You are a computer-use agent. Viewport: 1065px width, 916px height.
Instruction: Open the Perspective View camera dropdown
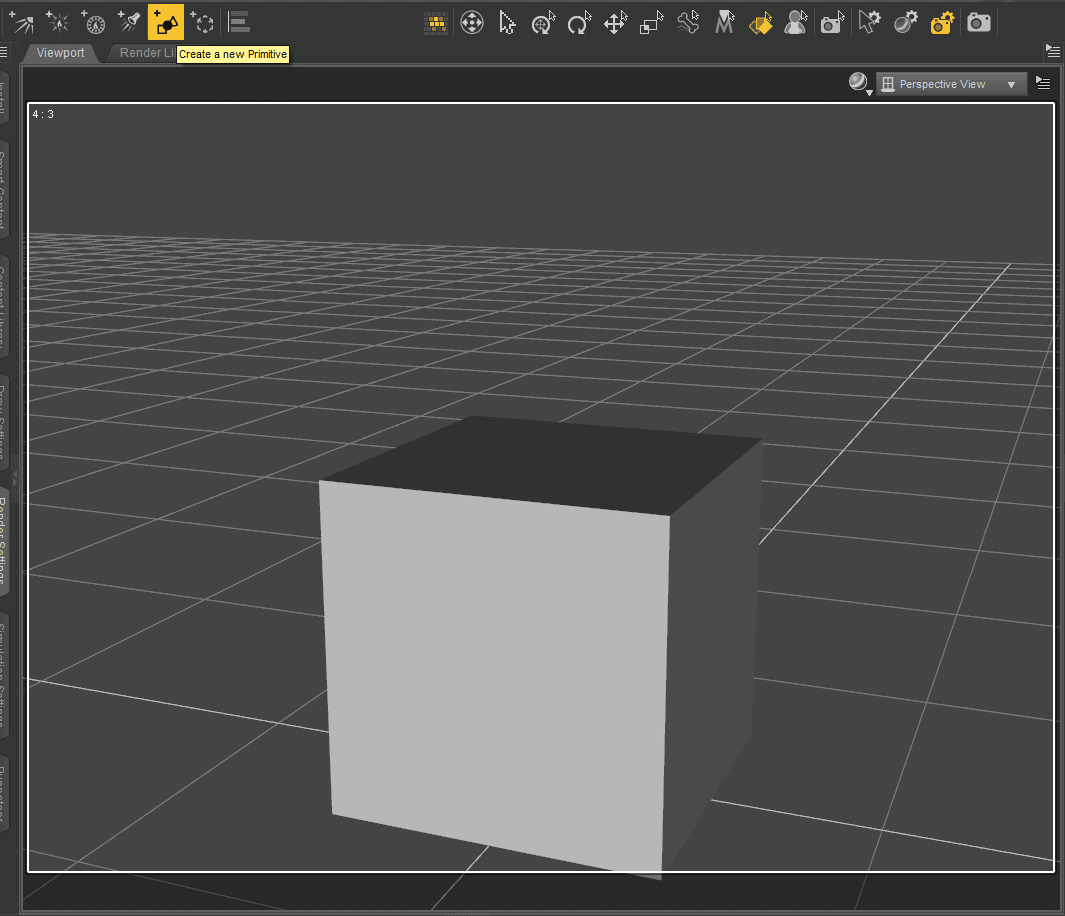[950, 84]
